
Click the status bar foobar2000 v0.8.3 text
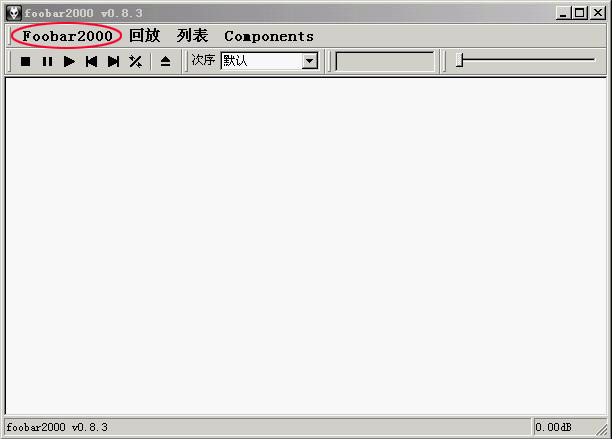click(x=57, y=427)
